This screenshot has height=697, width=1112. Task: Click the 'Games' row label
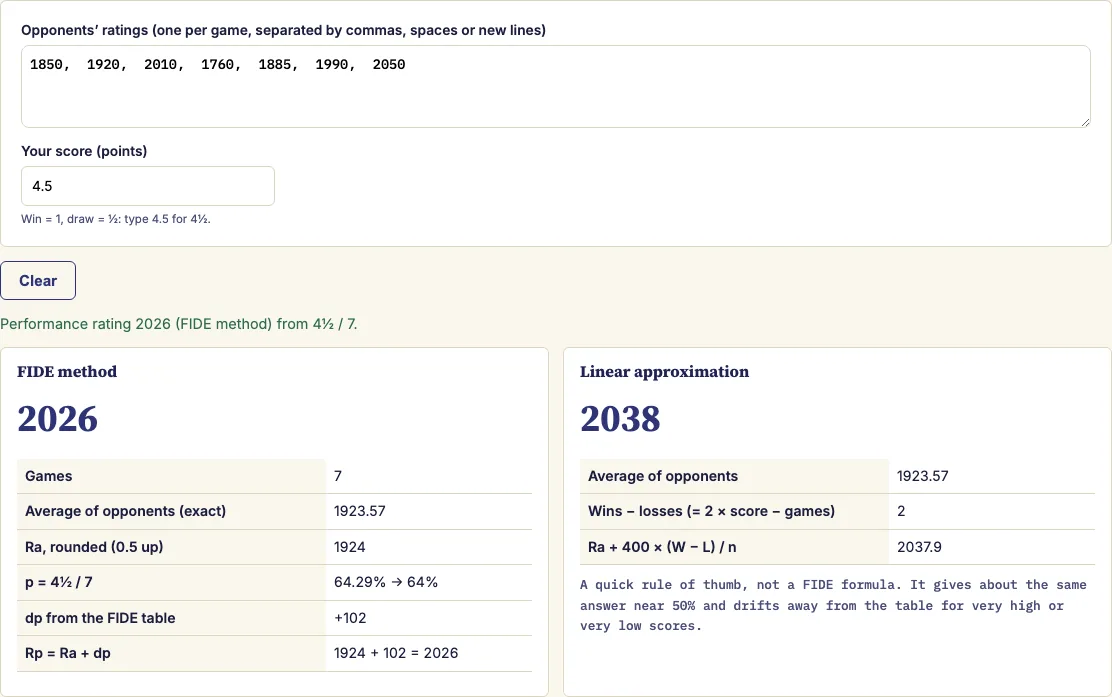point(48,476)
